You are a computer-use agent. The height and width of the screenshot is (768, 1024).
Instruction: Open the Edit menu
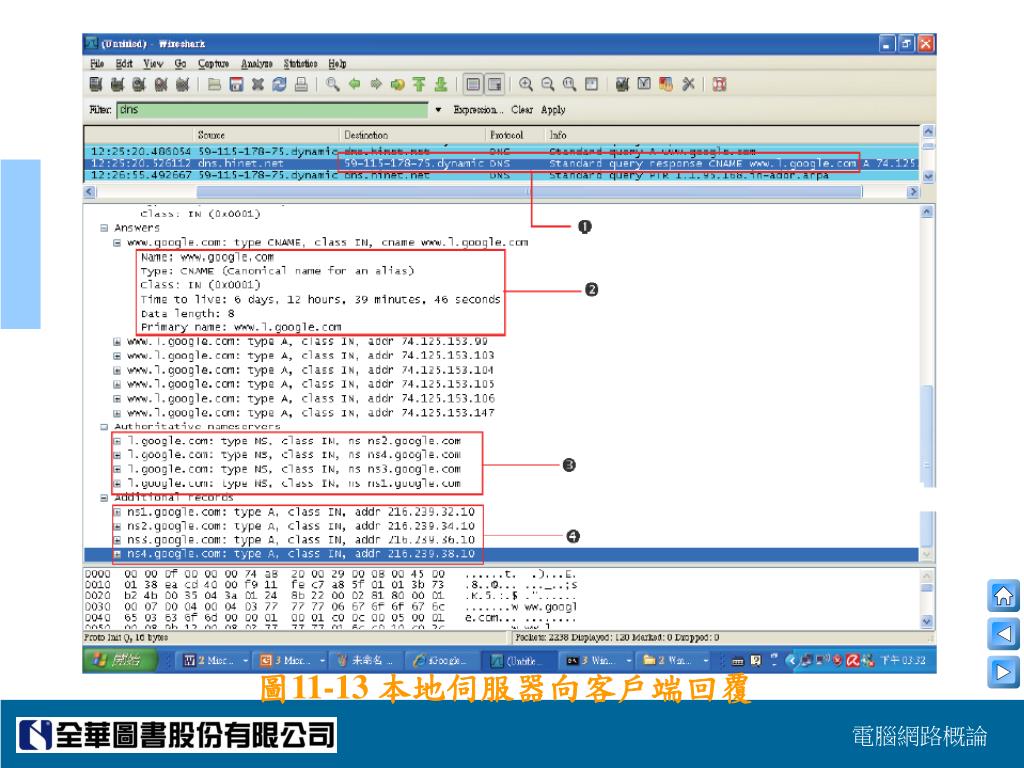pyautogui.click(x=124, y=63)
